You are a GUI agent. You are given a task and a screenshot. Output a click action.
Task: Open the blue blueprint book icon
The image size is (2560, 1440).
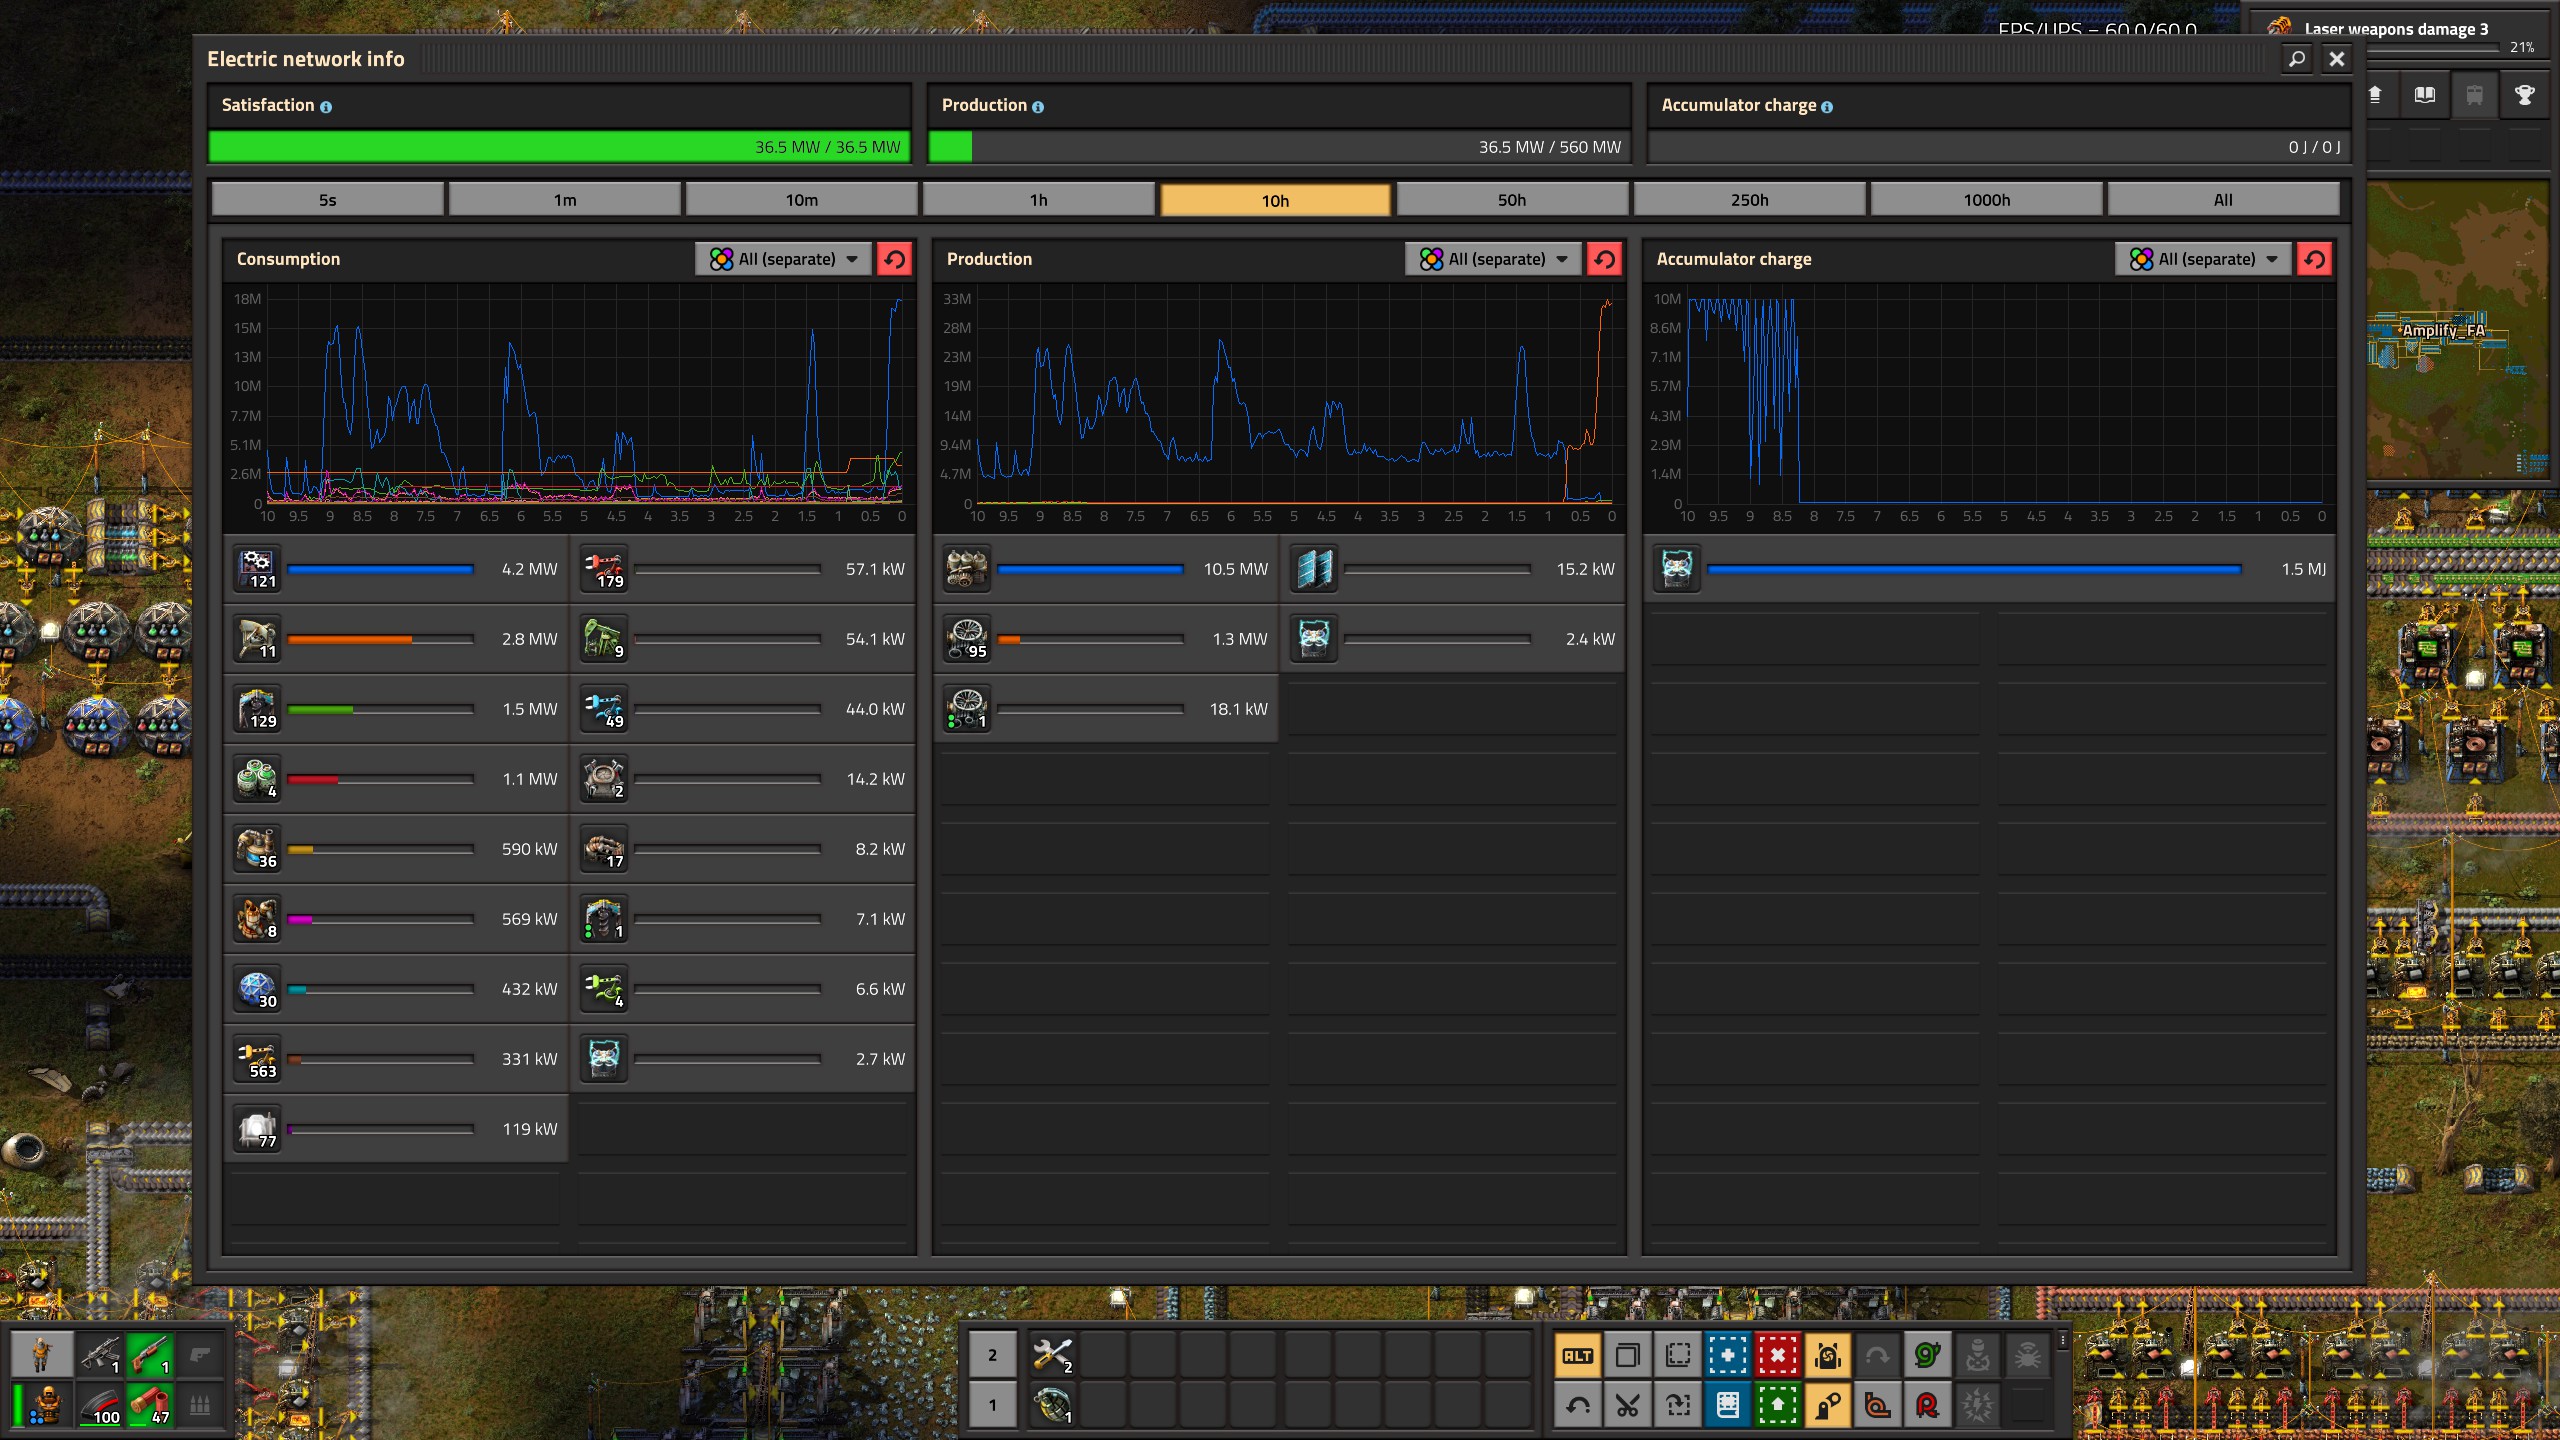tap(1728, 1406)
